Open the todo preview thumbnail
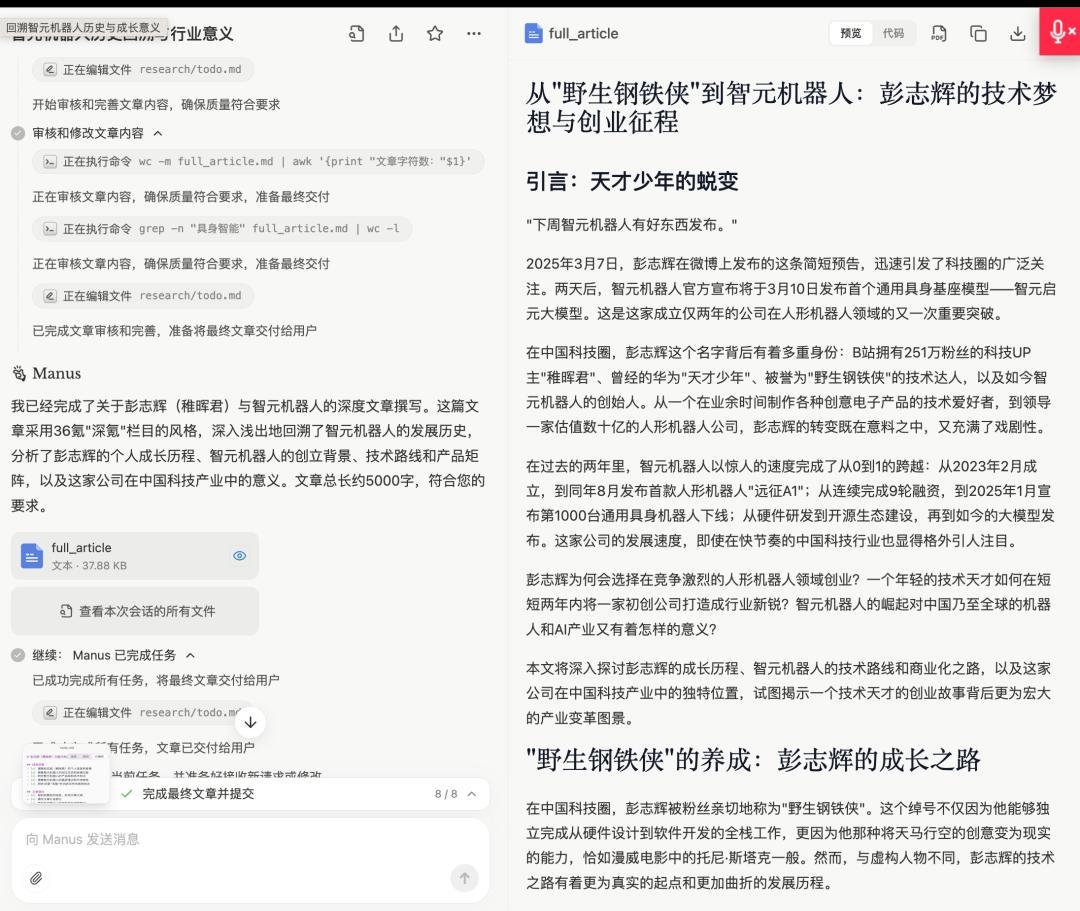1080x911 pixels. tap(66, 773)
